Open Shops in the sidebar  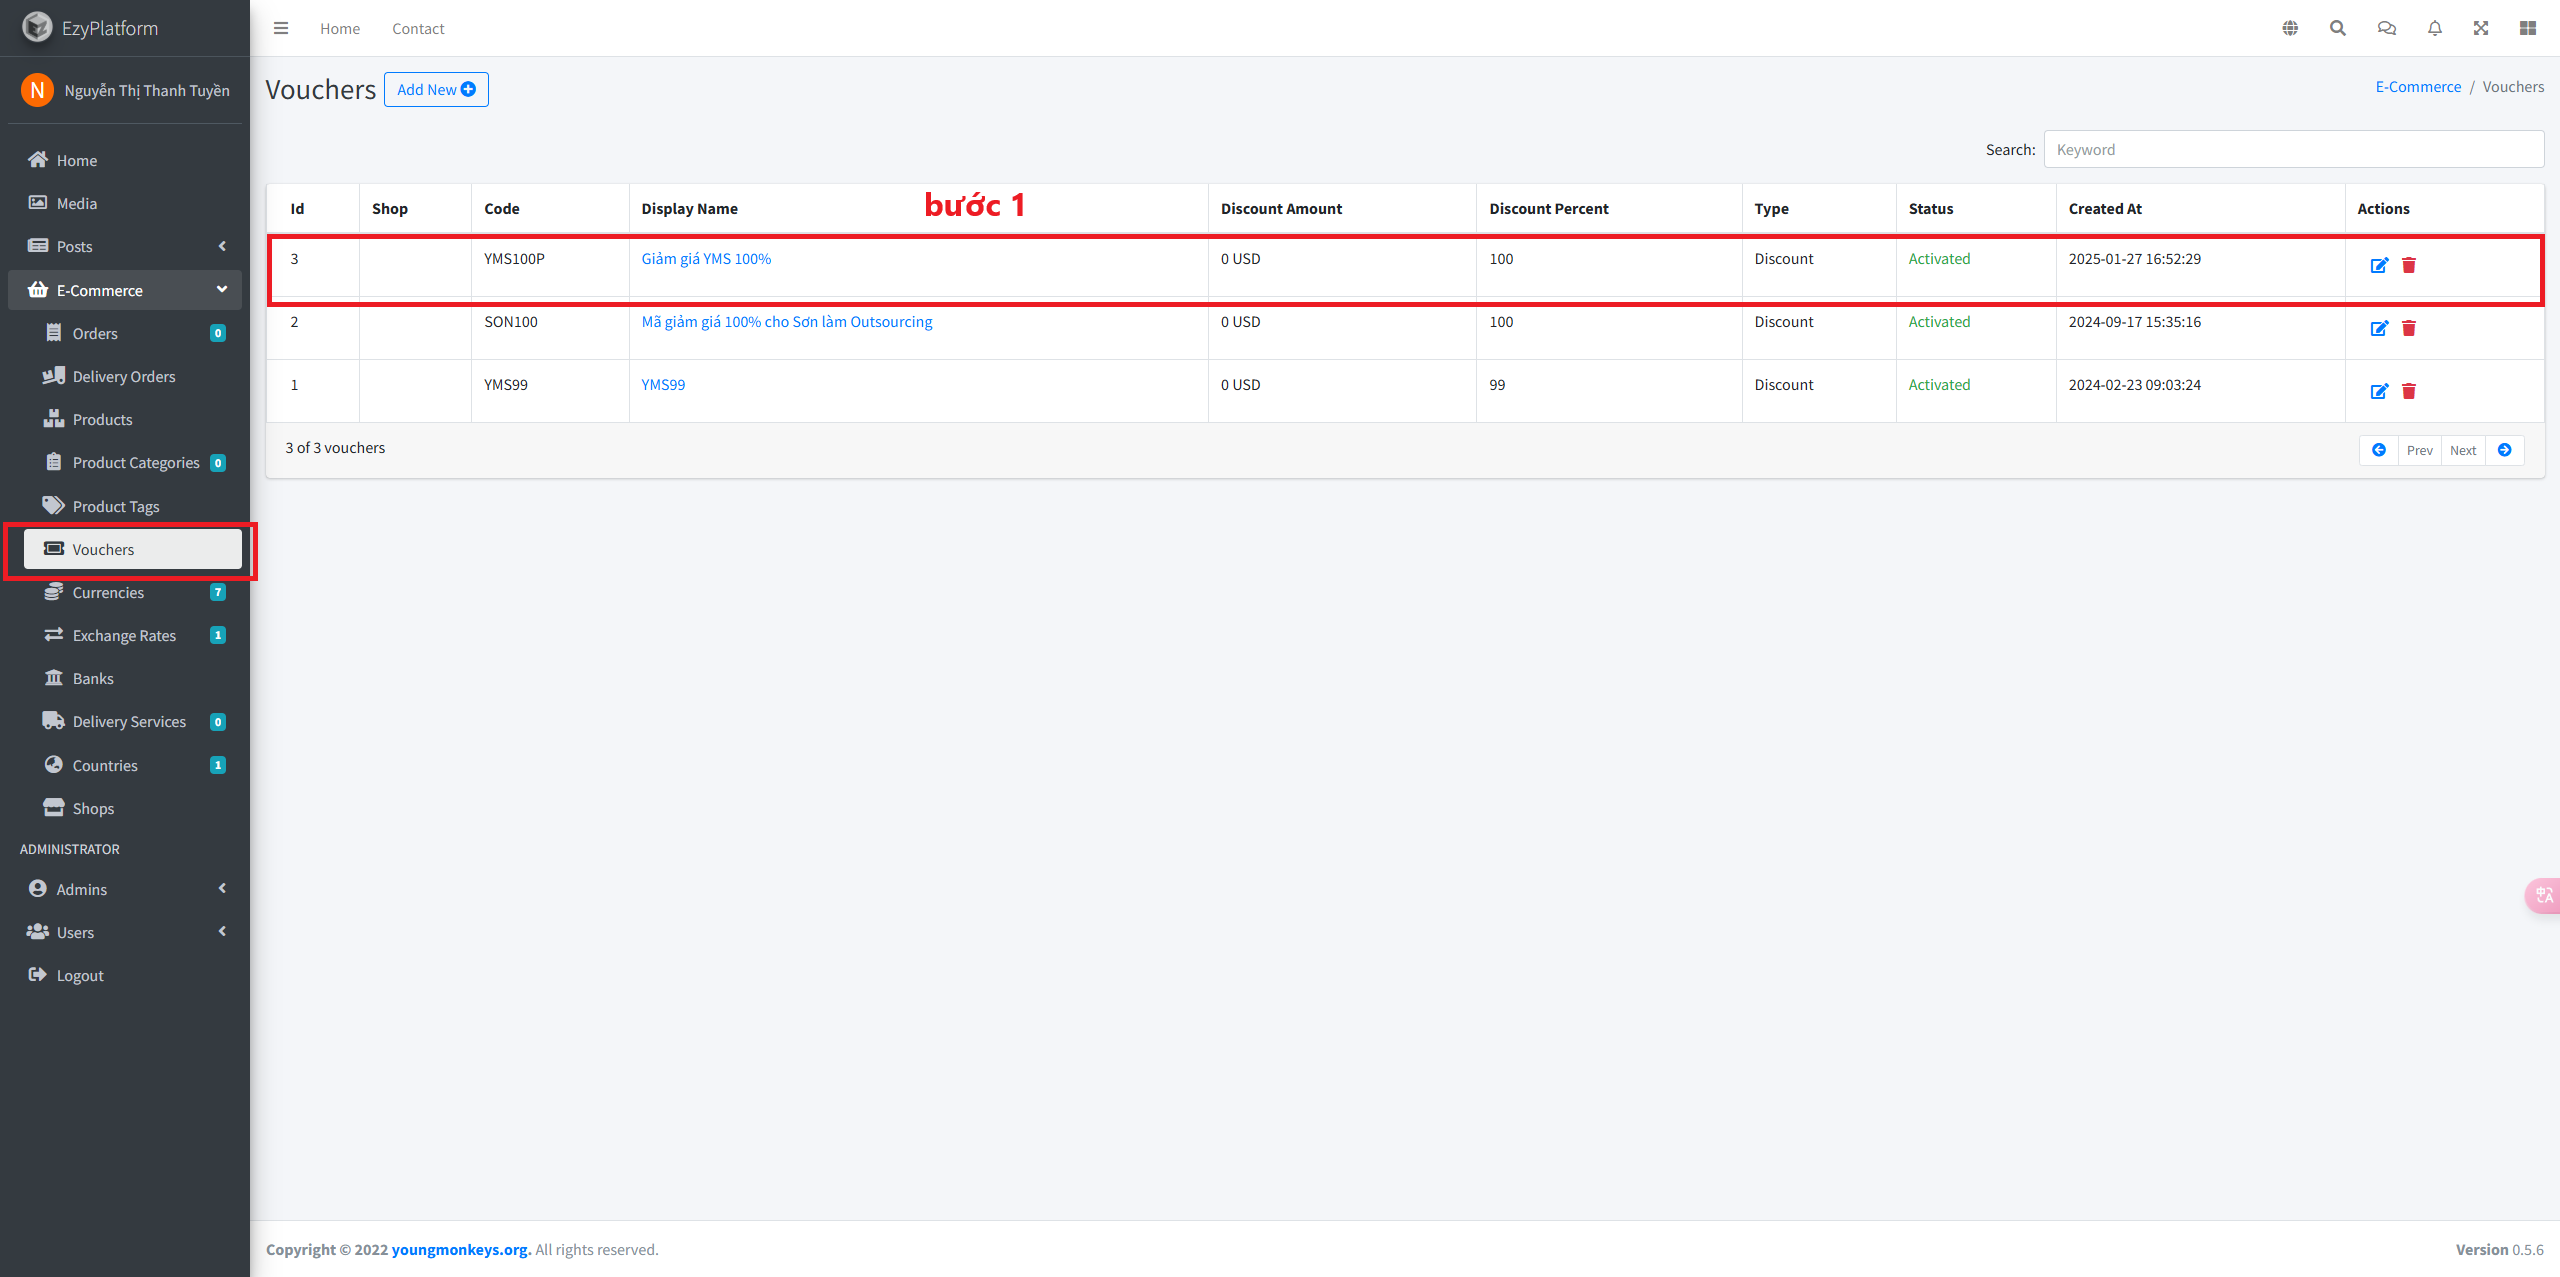[x=133, y=808]
